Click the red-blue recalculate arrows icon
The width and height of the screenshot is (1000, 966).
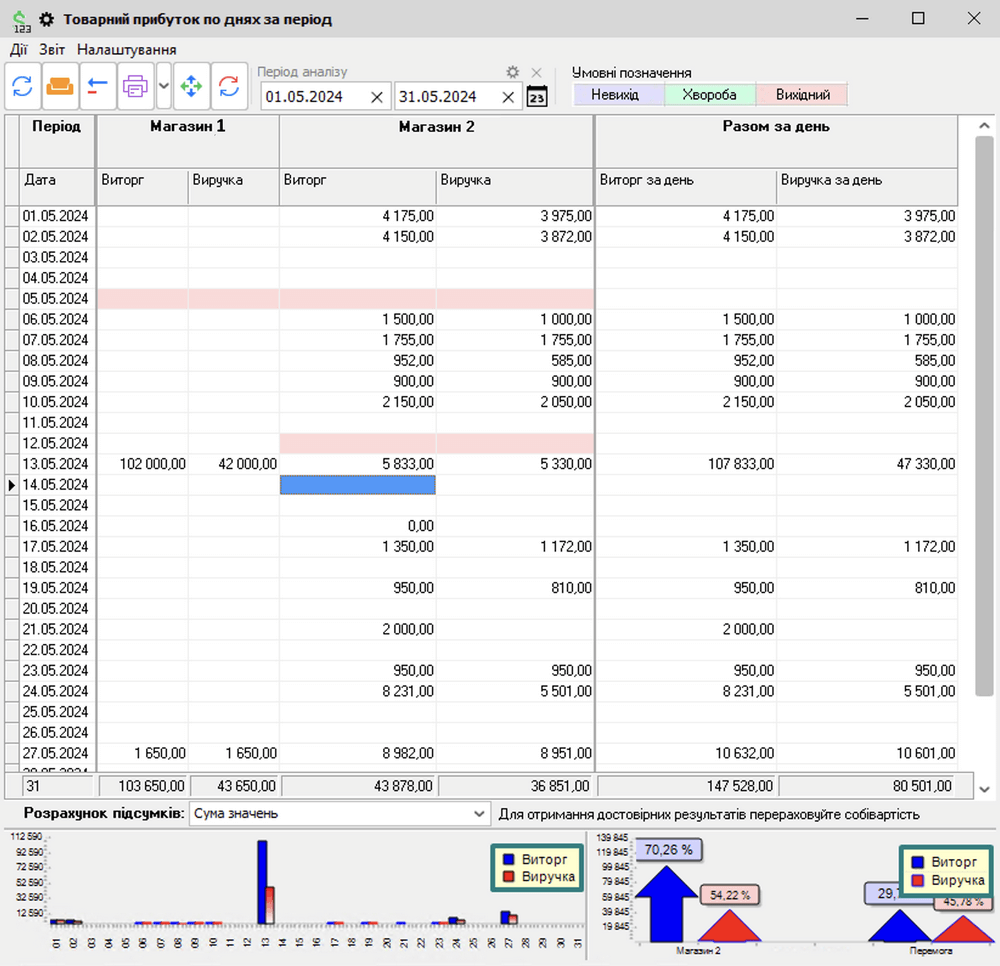(x=229, y=87)
